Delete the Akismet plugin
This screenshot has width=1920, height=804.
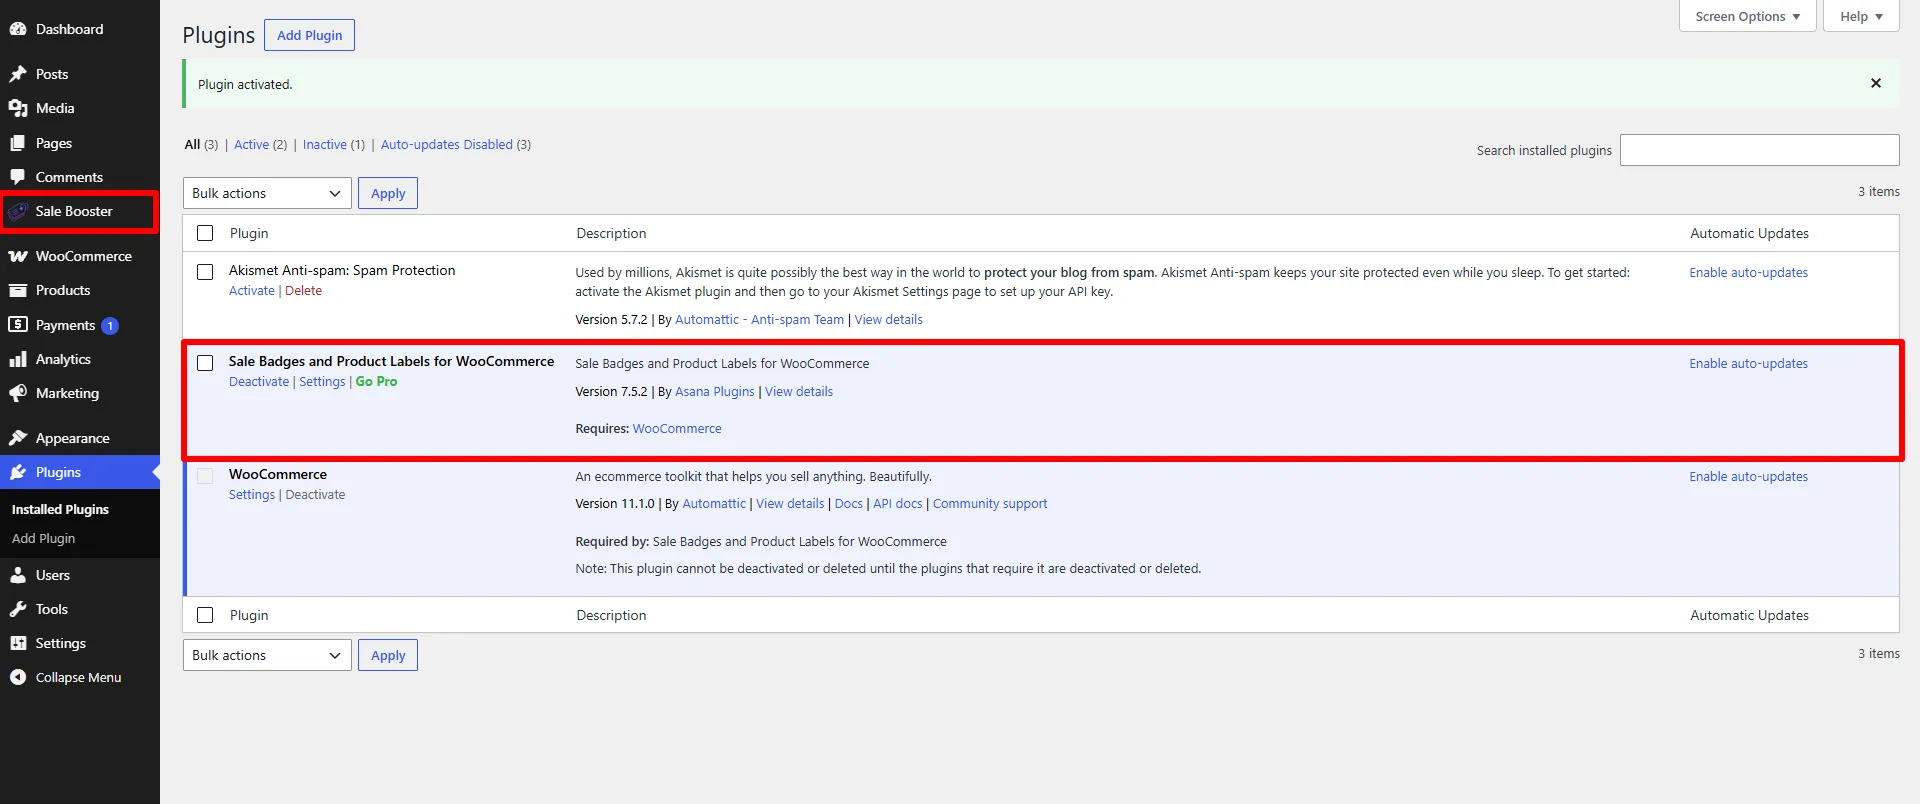(x=303, y=290)
